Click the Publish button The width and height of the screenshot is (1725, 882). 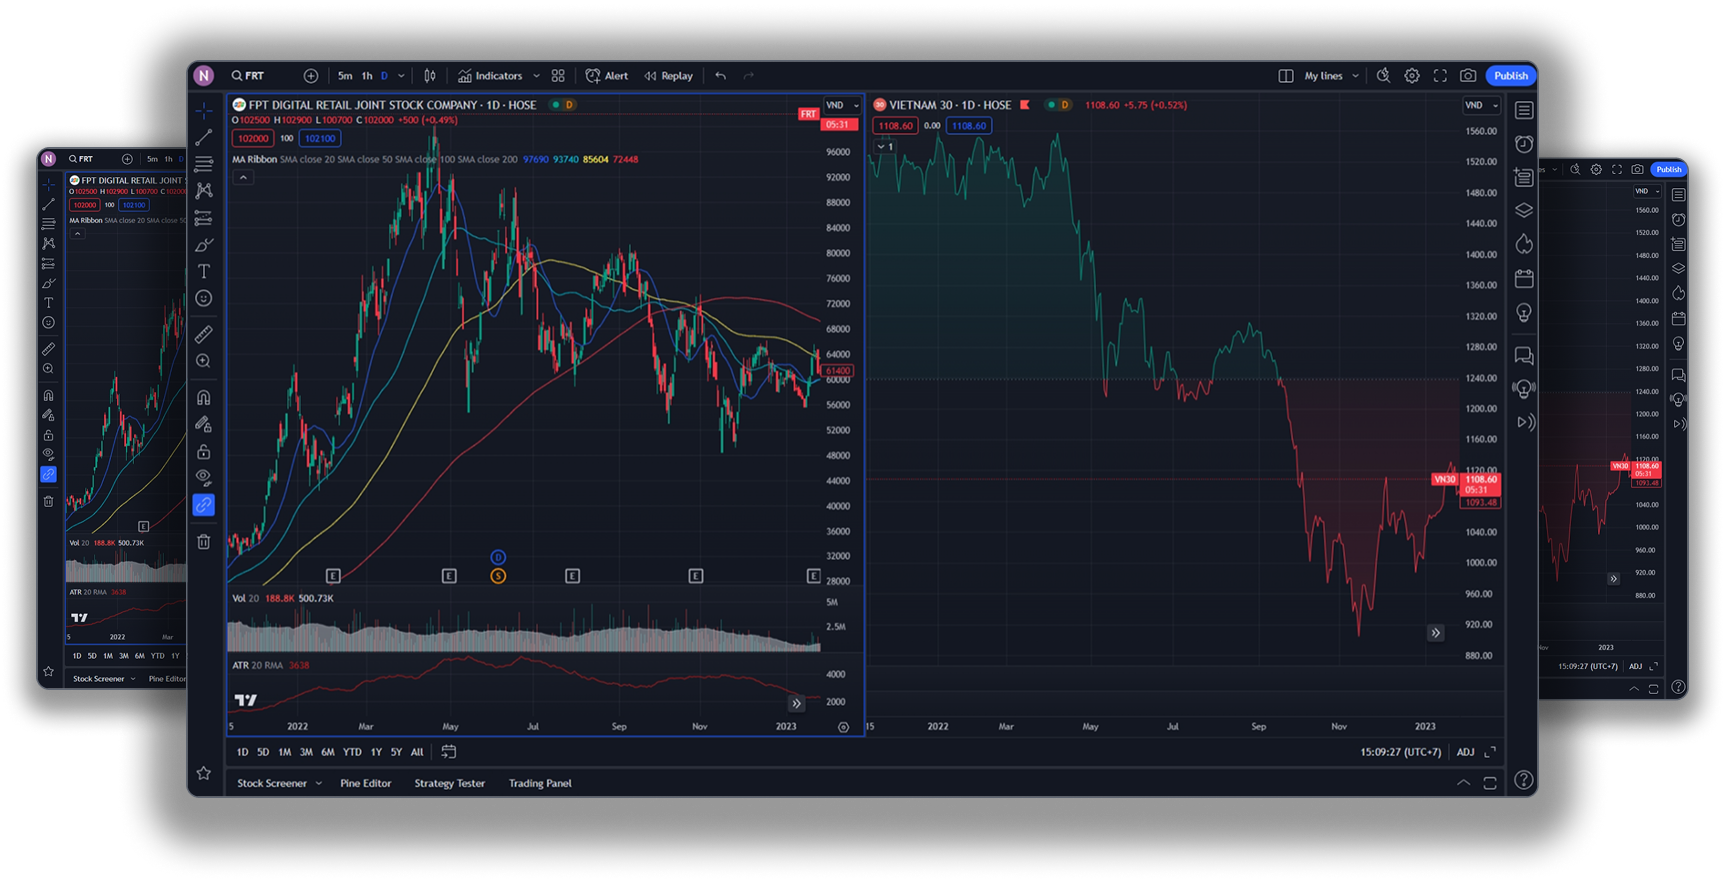coord(1511,76)
